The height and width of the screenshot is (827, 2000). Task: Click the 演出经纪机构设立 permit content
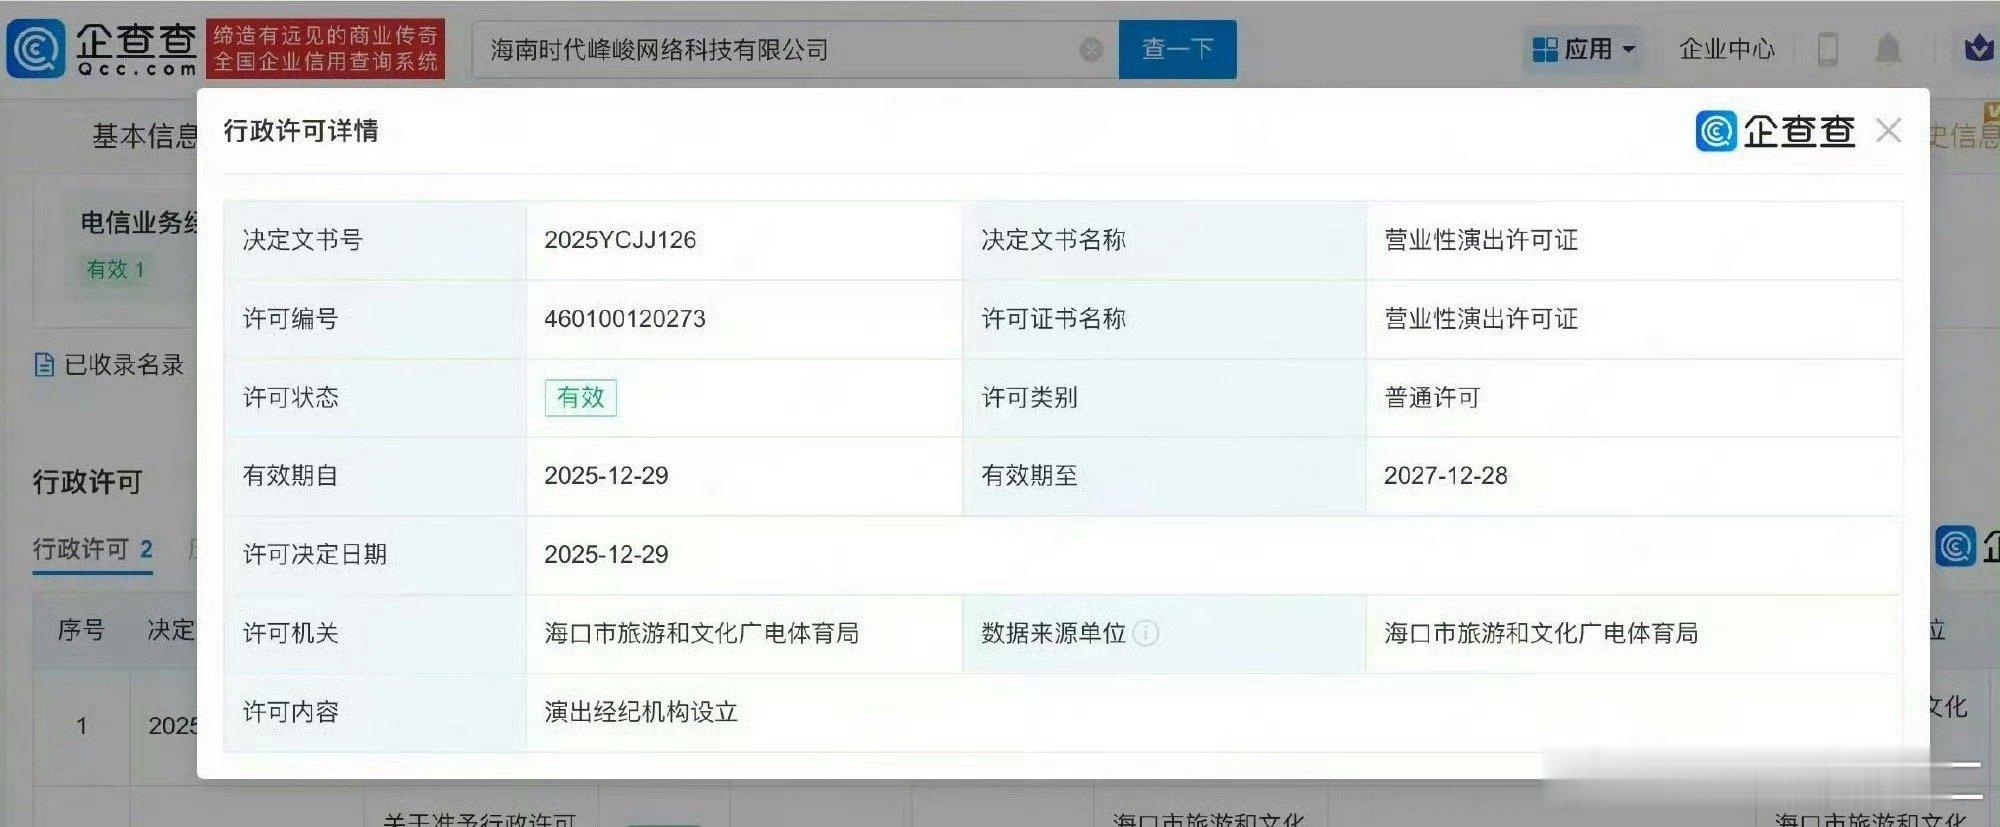(641, 712)
